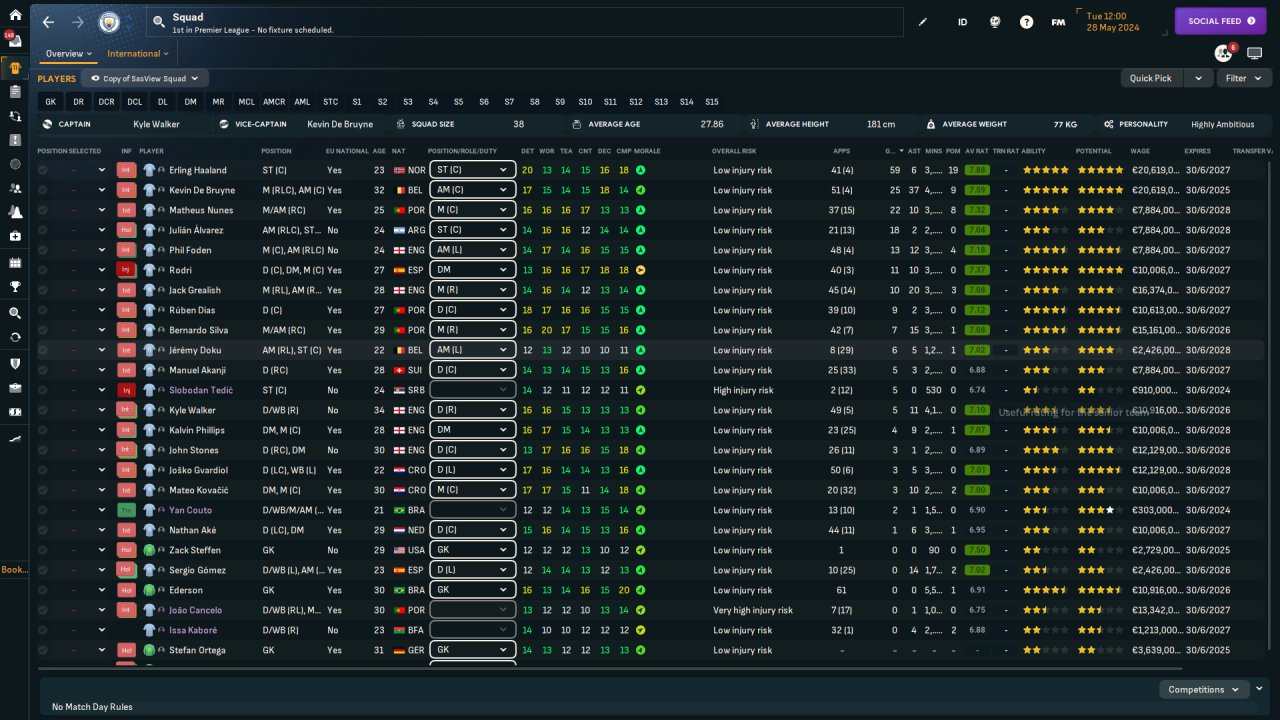Viewport: 1280px width, 720px height.
Task: Click the pencil edit icon in top bar
Action: tap(923, 22)
